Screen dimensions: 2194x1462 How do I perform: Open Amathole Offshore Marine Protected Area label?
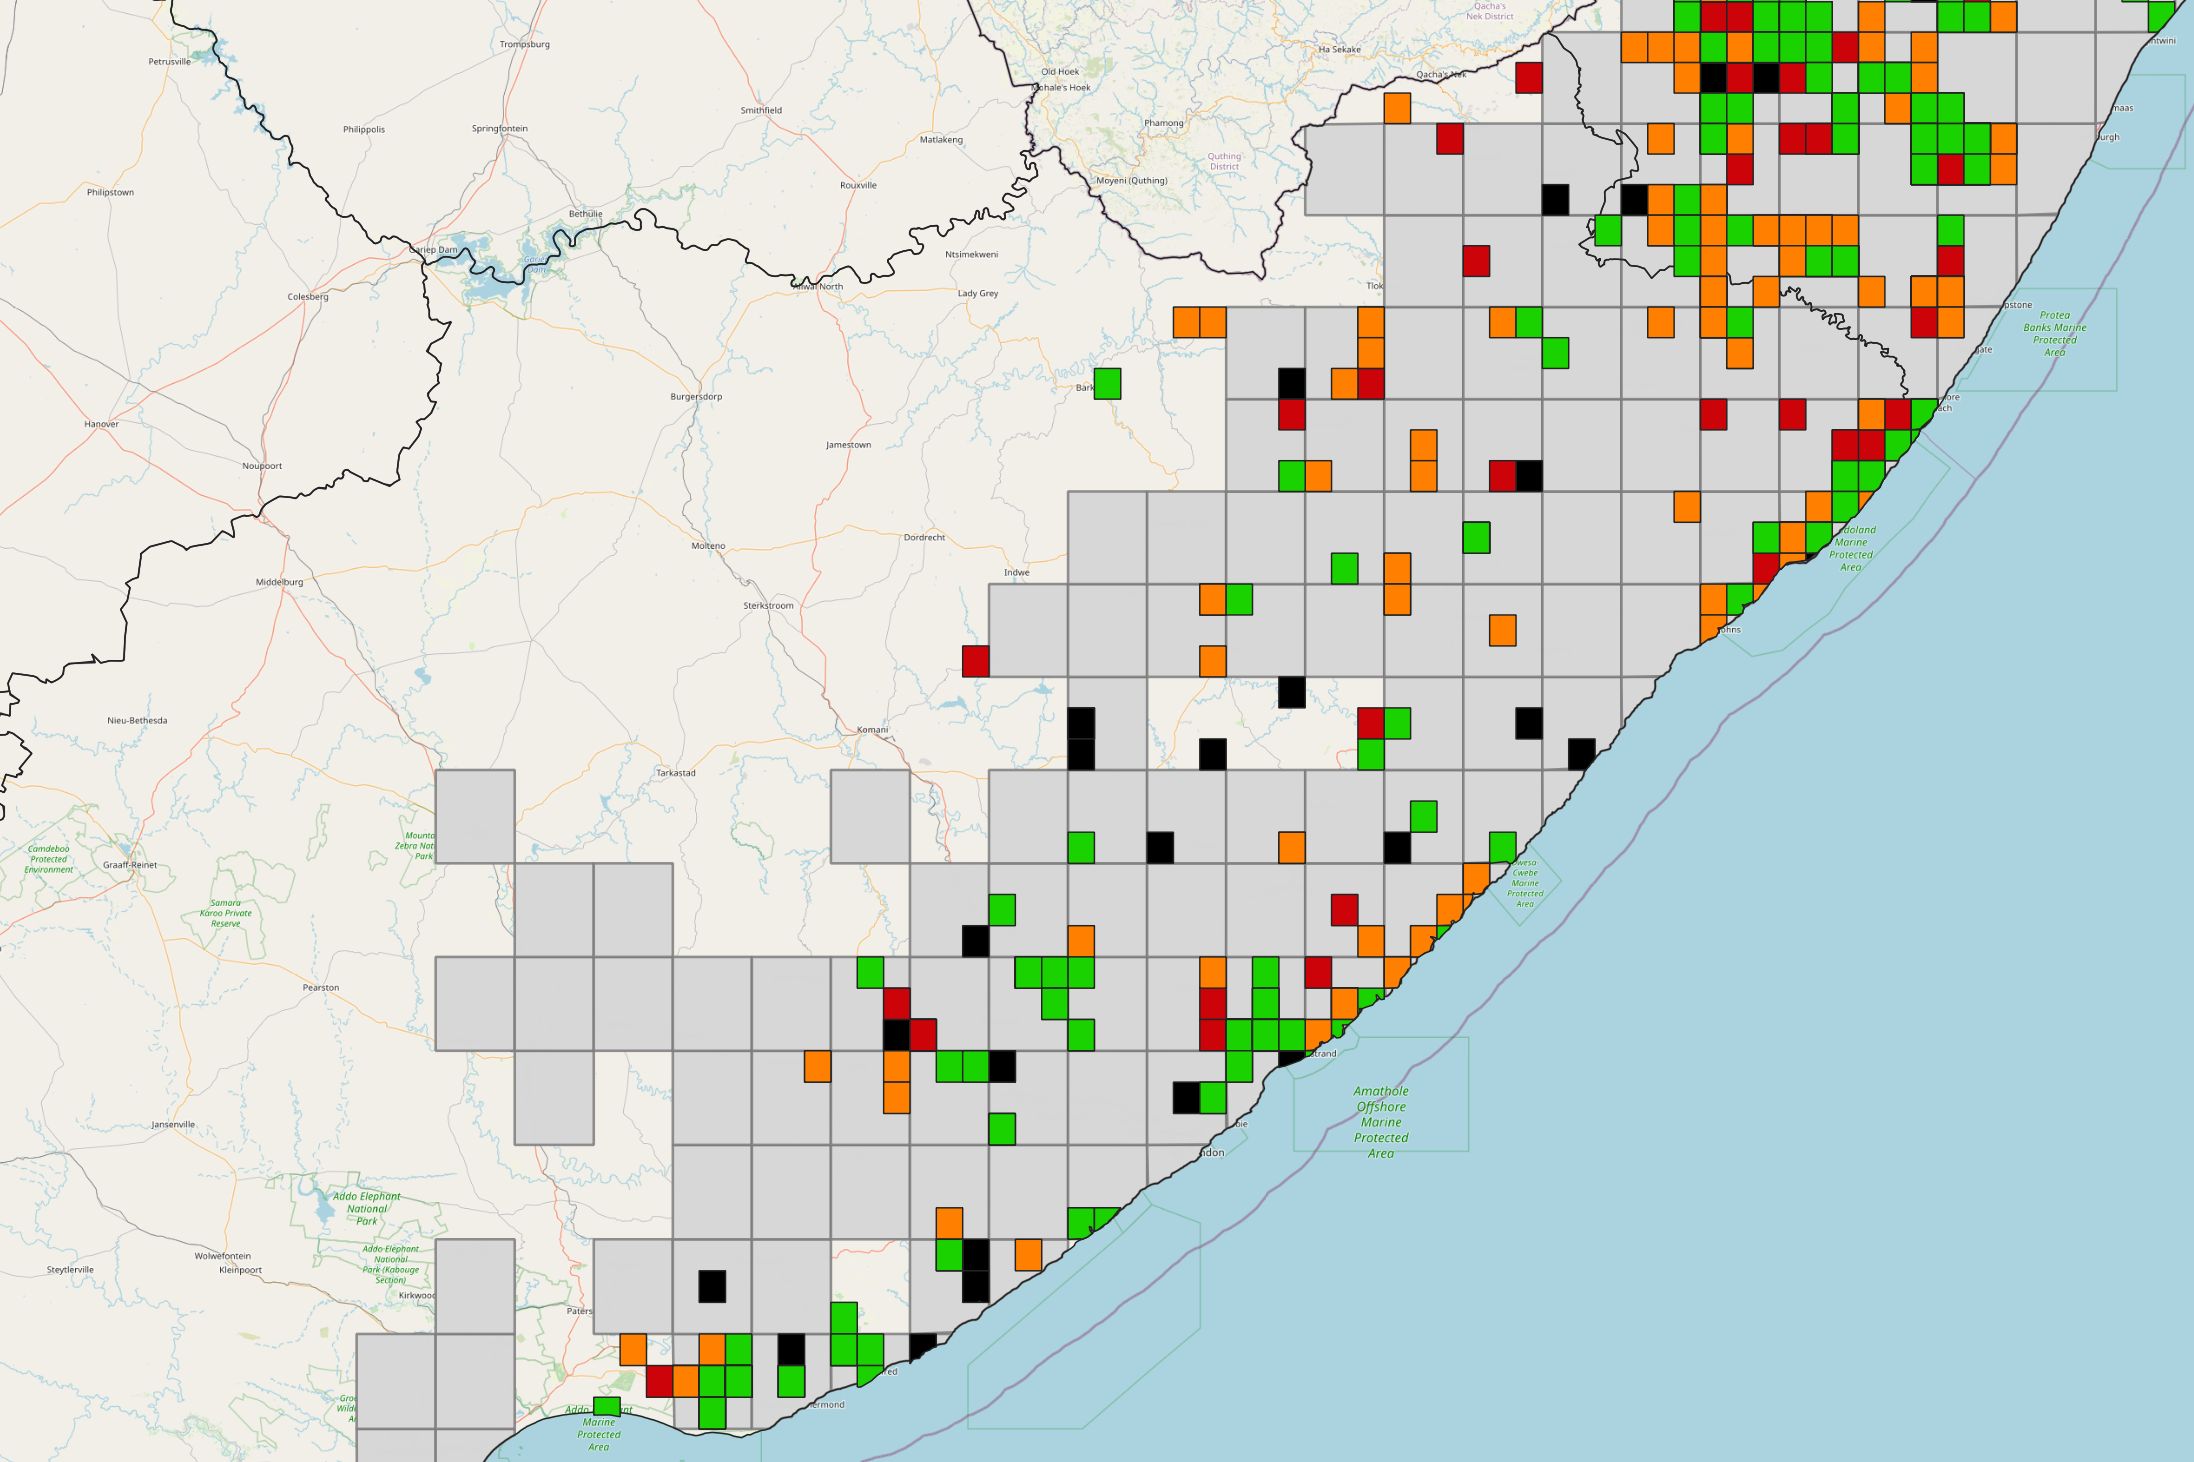point(1381,1122)
